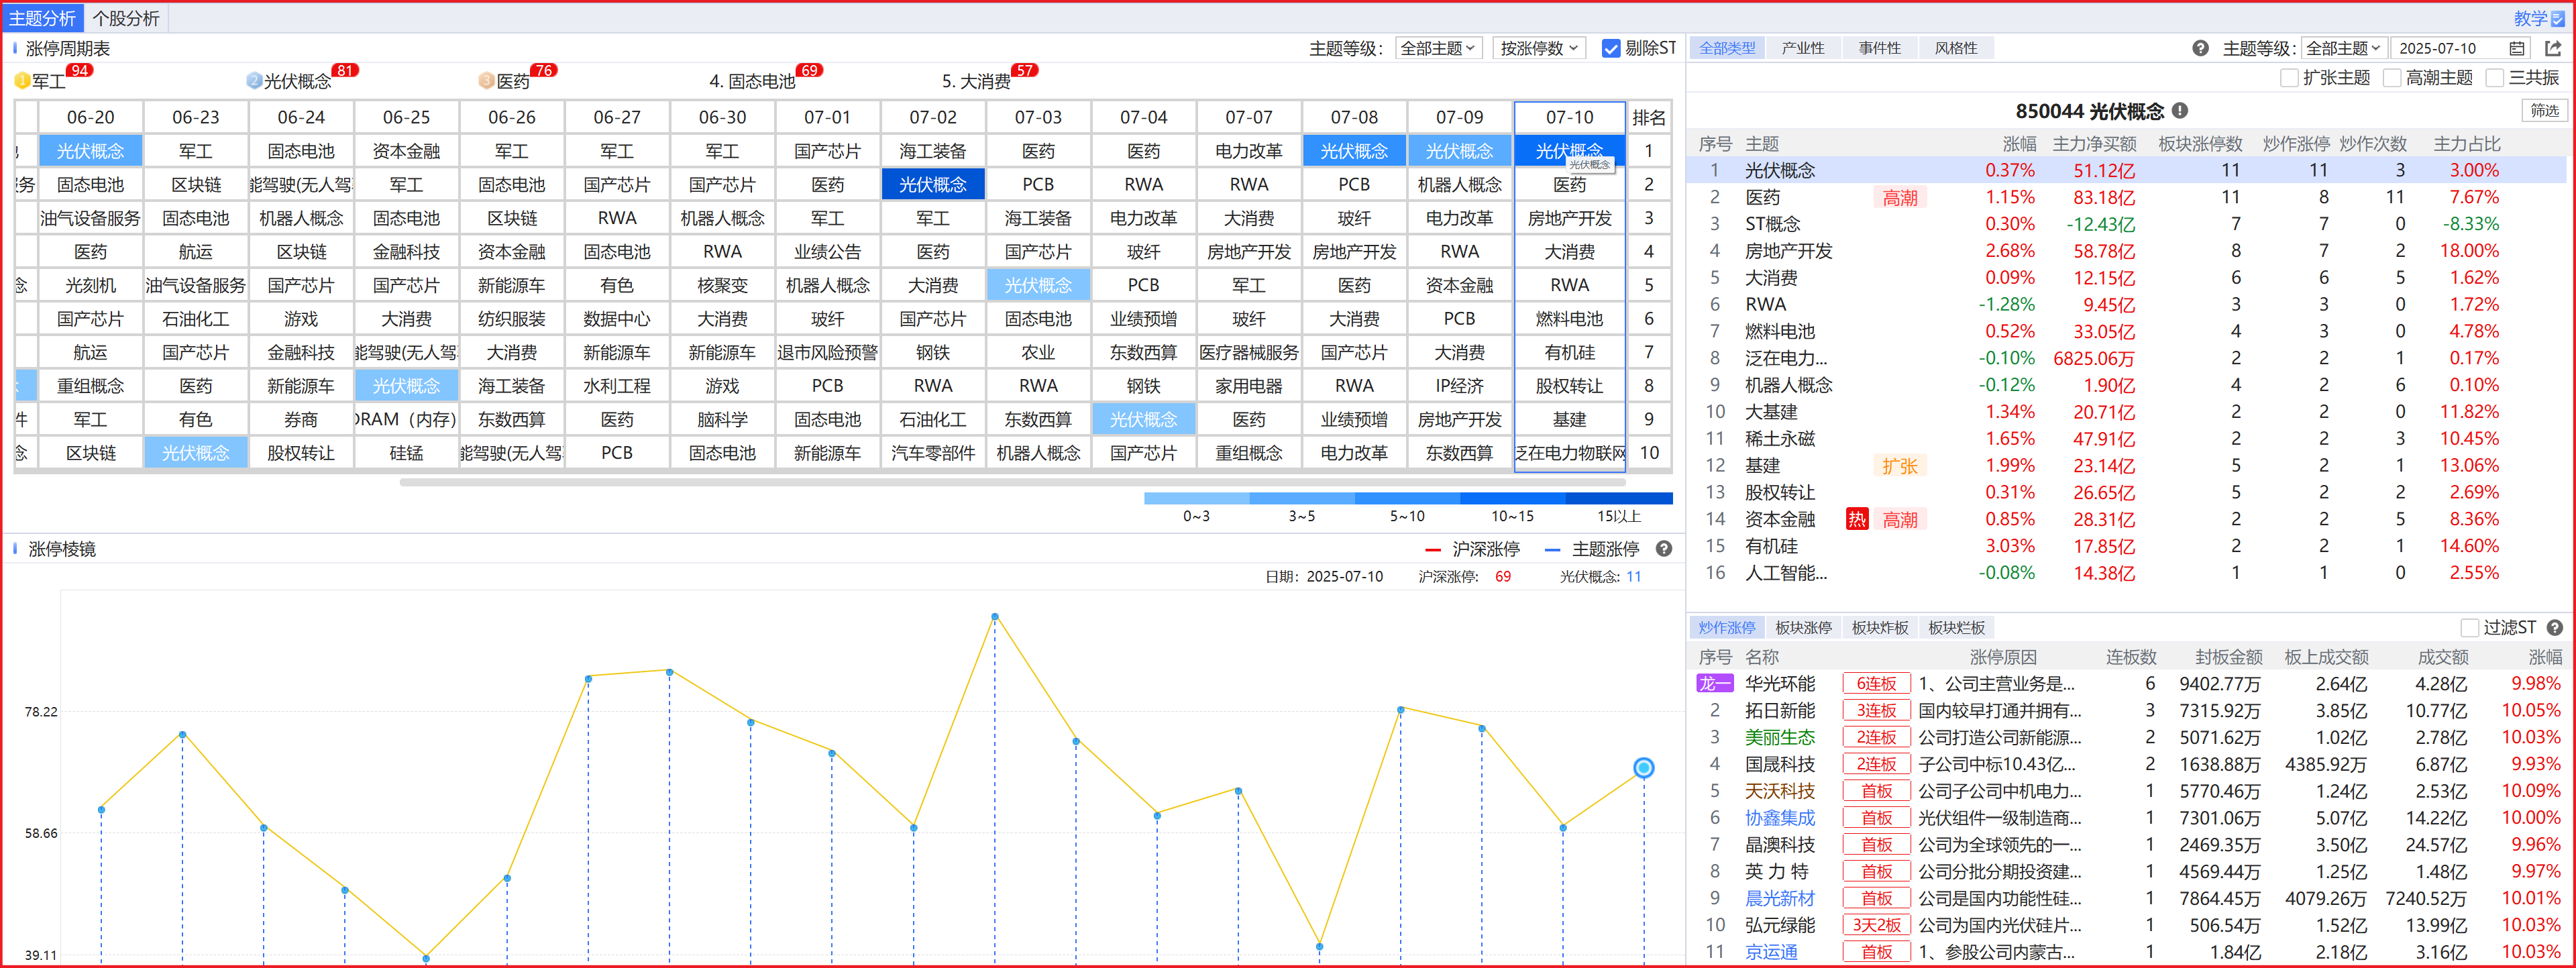Click help icon beside 过滤ST checkbox
Viewport: 2576px width, 968px height.
coord(2555,627)
